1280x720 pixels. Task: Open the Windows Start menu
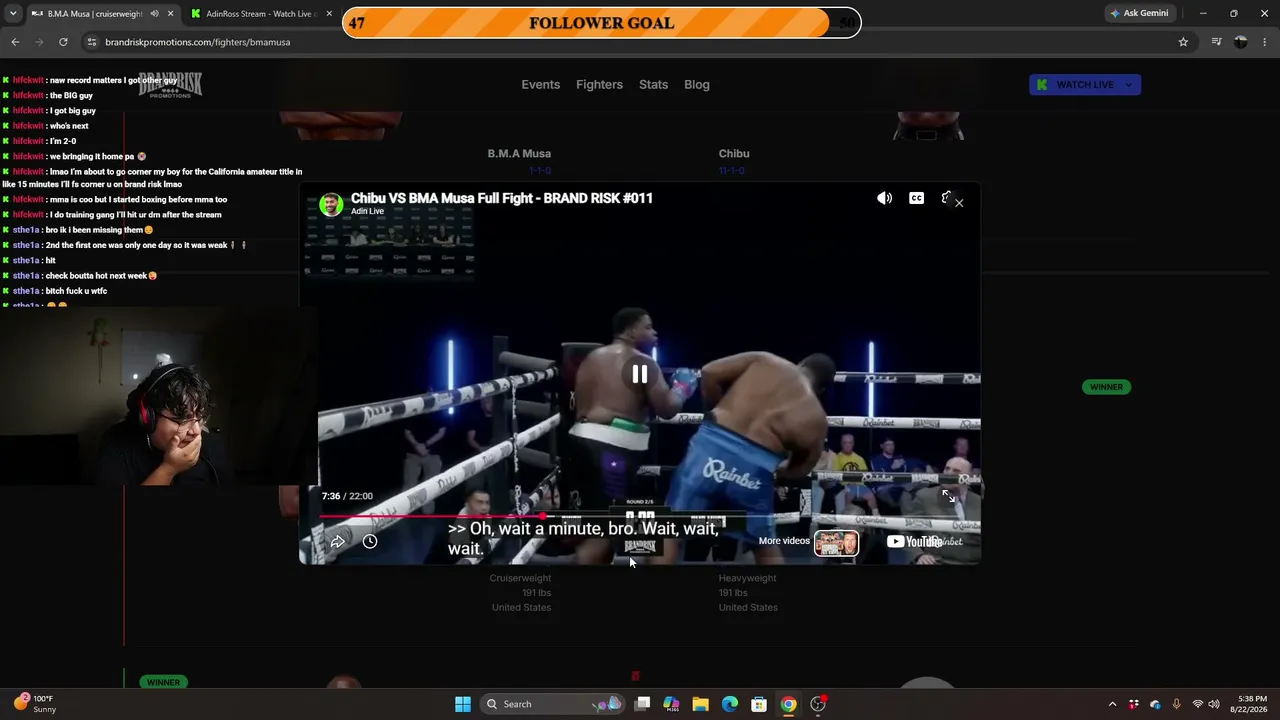[463, 704]
